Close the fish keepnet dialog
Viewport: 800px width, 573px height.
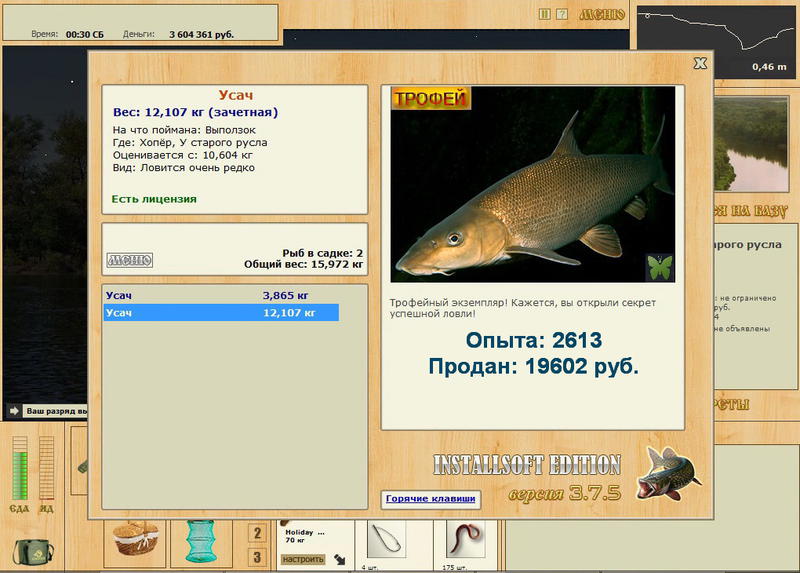click(700, 63)
